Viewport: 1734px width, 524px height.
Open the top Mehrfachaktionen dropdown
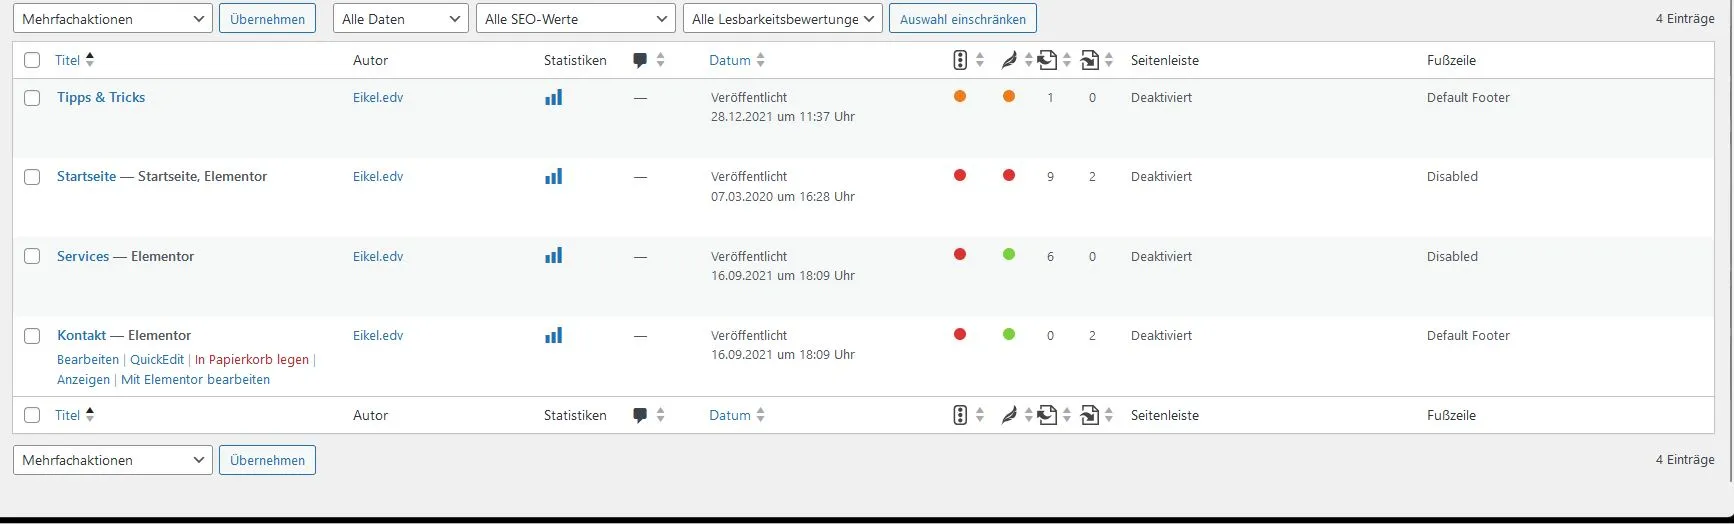pyautogui.click(x=113, y=19)
